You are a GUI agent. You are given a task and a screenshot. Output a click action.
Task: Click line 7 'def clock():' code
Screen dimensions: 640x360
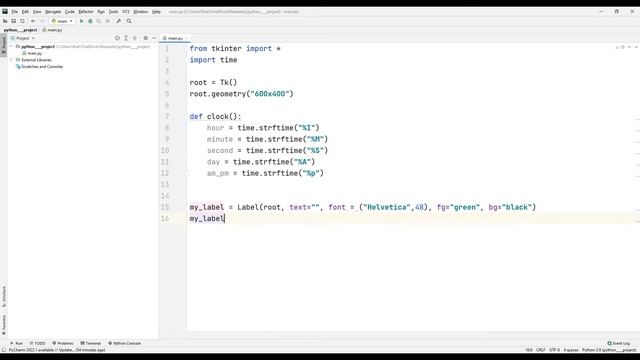pos(215,116)
